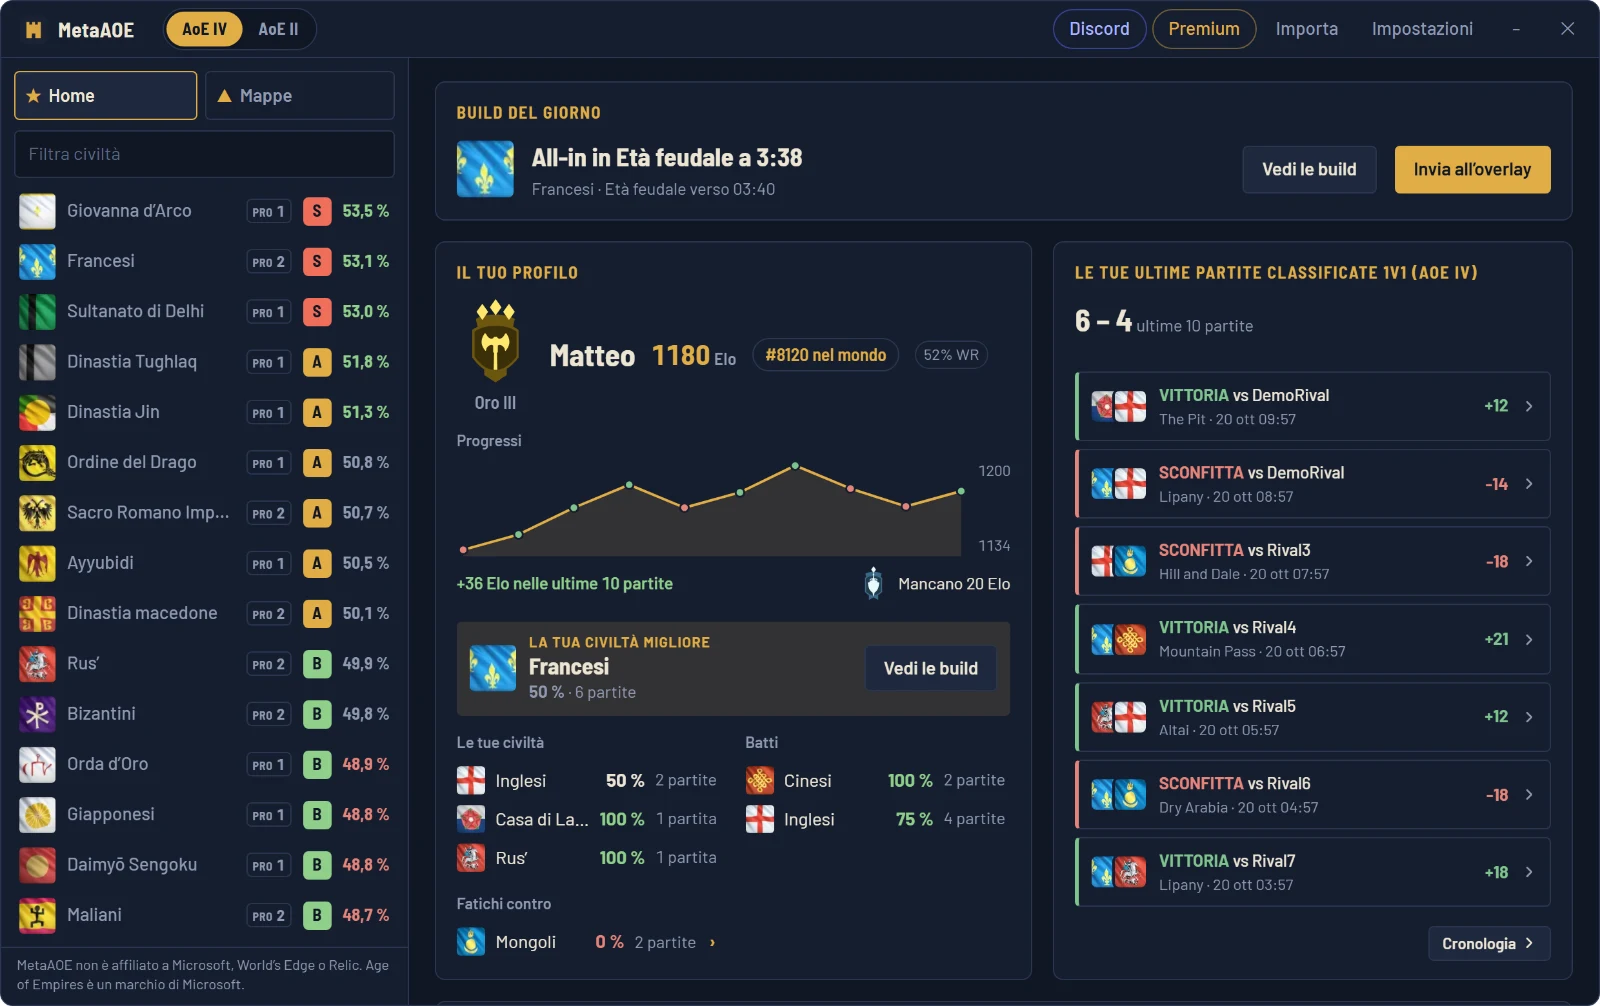1600x1006 pixels.
Task: Click the 53,1 % win rate for Francesi
Action: (x=366, y=261)
